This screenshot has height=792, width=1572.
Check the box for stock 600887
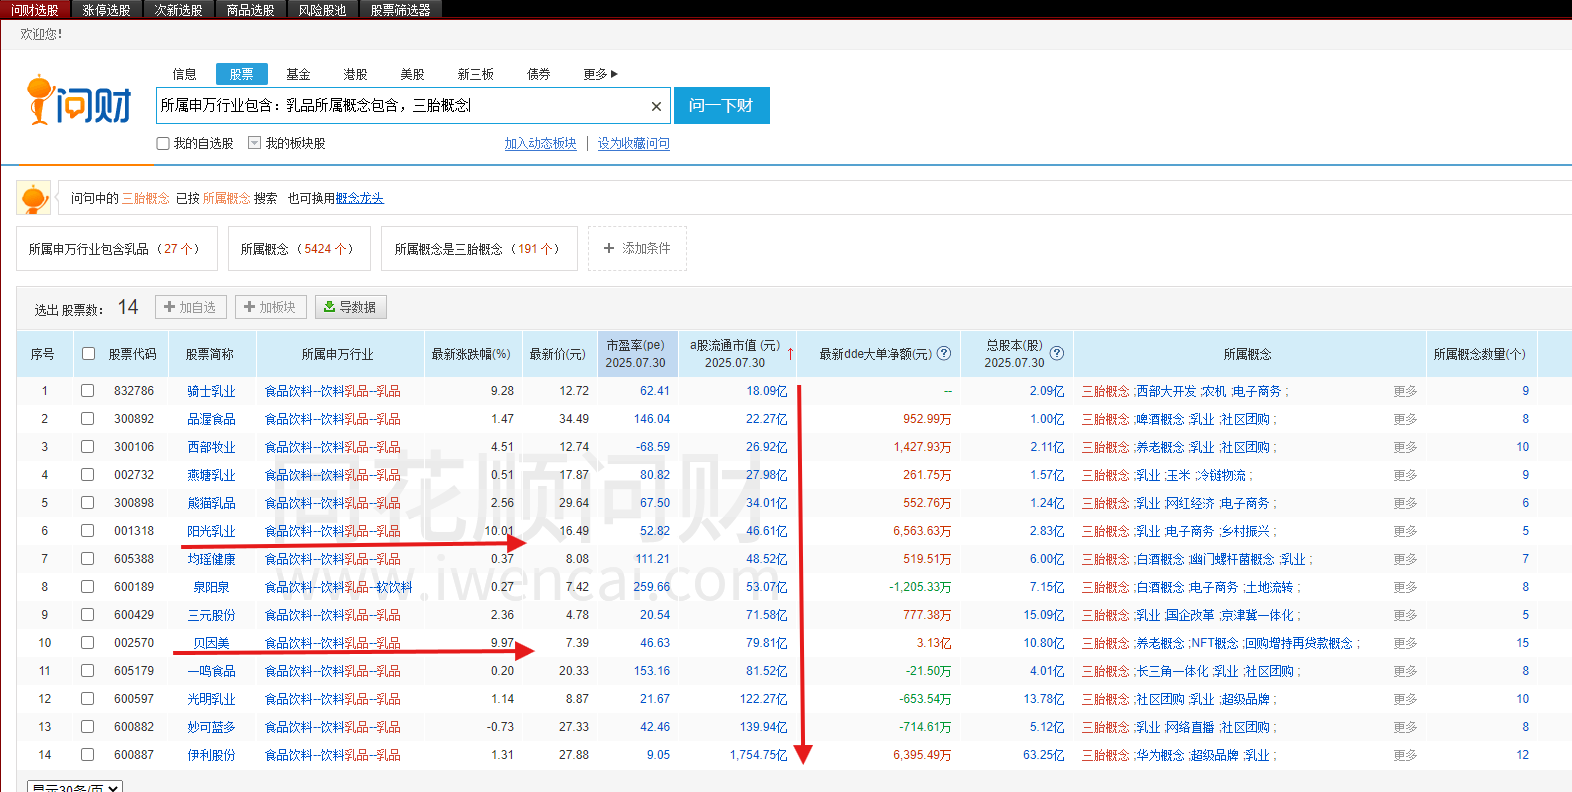(x=88, y=755)
